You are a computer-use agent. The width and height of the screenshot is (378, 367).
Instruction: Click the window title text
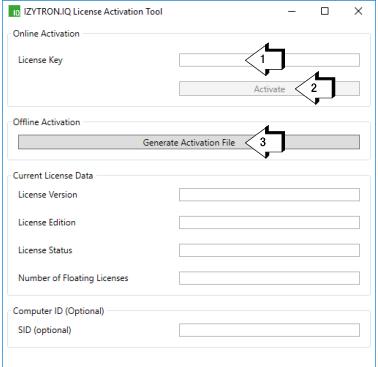pos(93,12)
